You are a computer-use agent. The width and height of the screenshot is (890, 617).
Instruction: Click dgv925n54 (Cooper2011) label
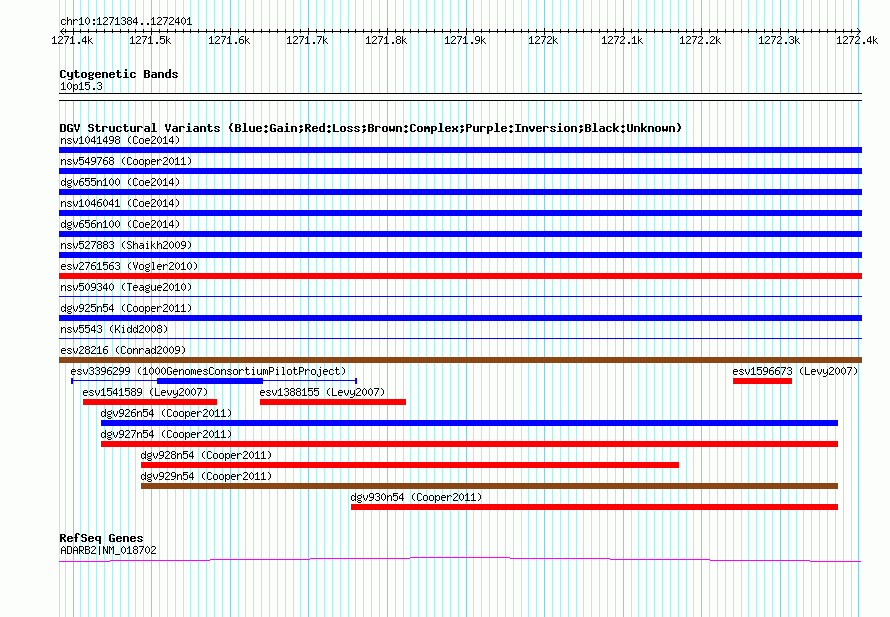pyautogui.click(x=126, y=308)
